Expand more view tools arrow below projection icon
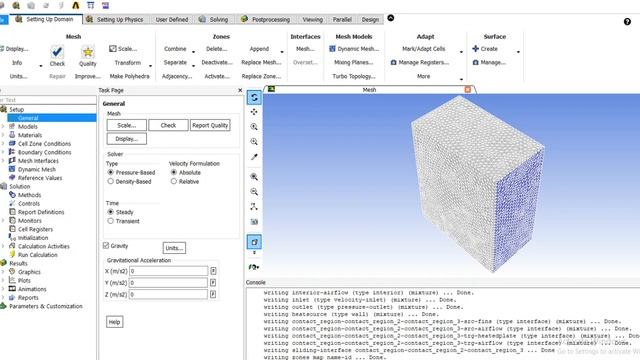The image size is (640, 360). [254, 253]
